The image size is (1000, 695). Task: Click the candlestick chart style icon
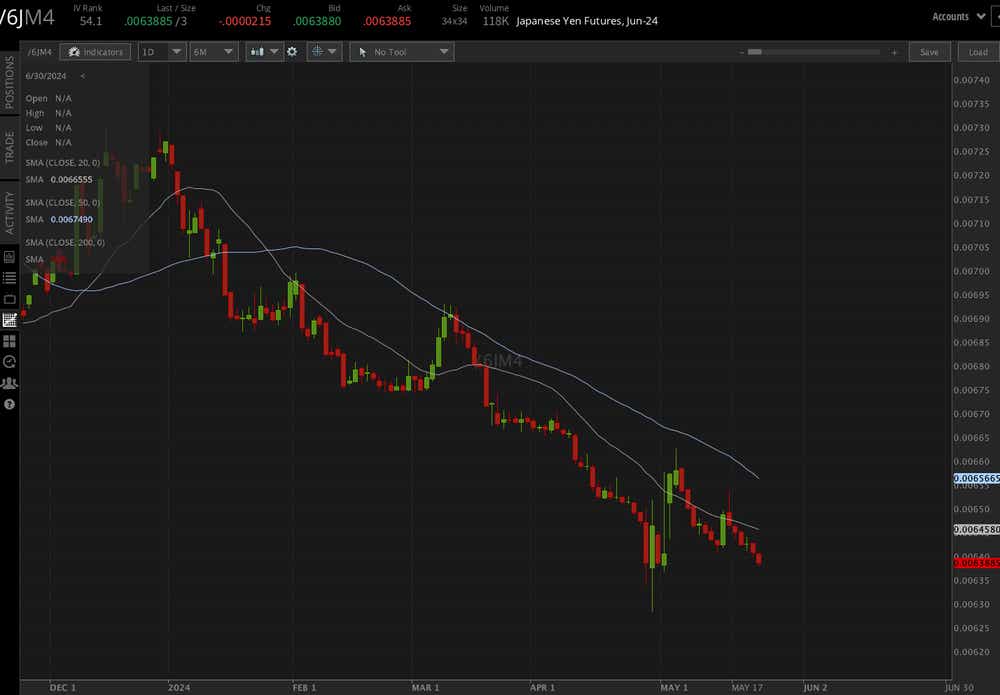coord(258,51)
